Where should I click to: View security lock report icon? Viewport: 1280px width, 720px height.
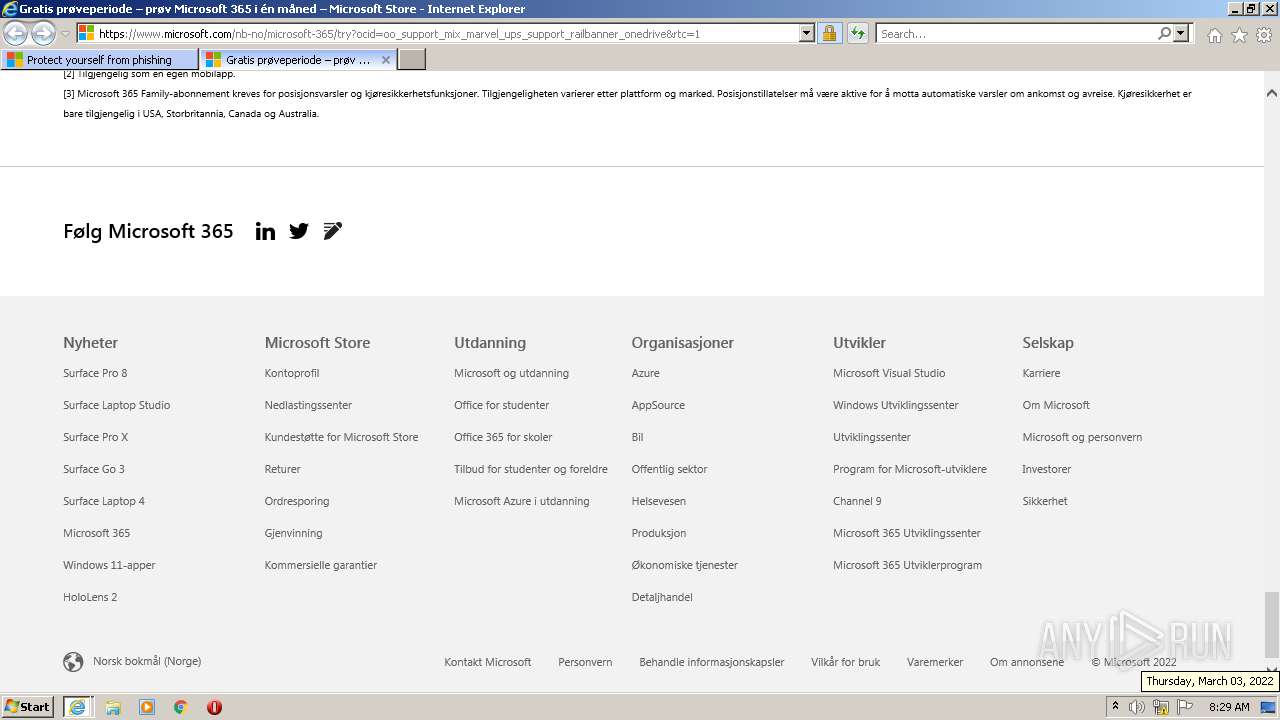tap(829, 34)
